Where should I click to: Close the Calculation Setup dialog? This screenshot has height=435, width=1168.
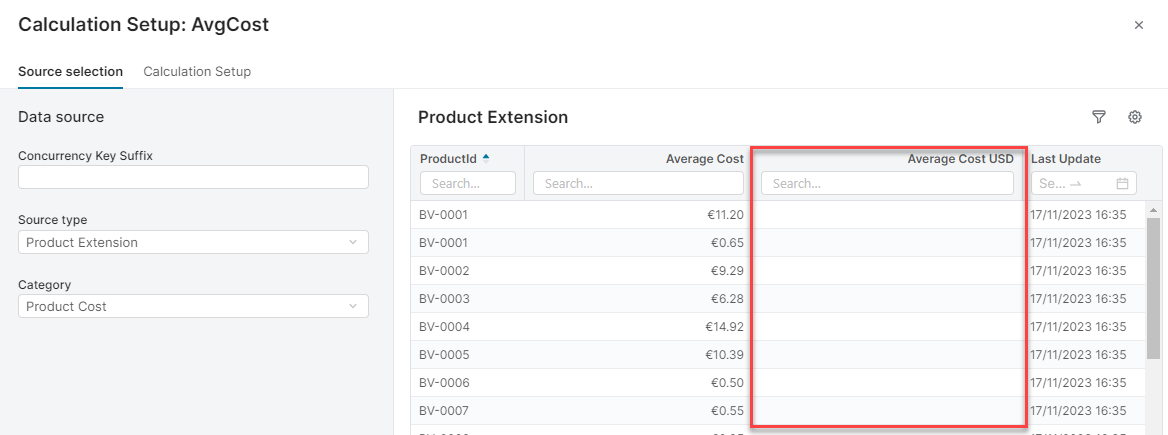click(1138, 25)
